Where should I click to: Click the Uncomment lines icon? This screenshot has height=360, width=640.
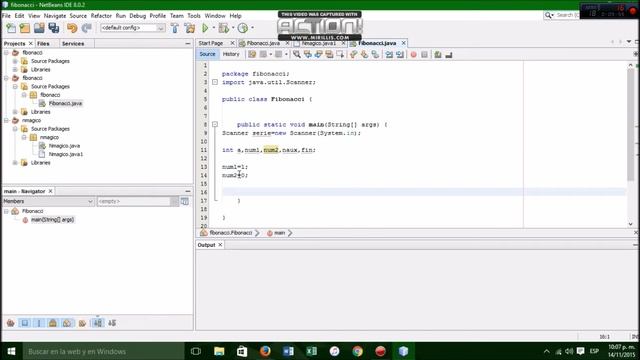[x=449, y=54]
